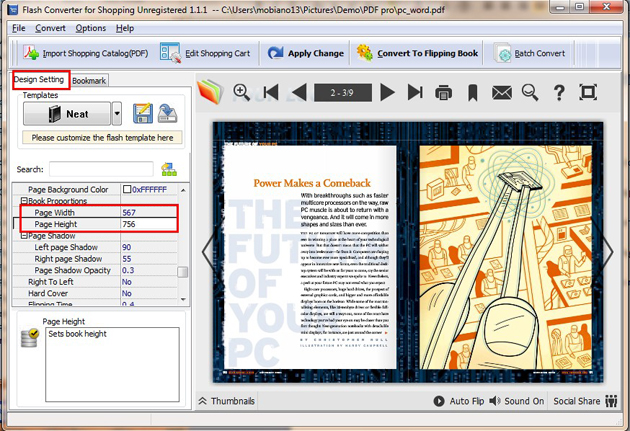Go to the next page
The height and width of the screenshot is (431, 630).
coord(387,92)
